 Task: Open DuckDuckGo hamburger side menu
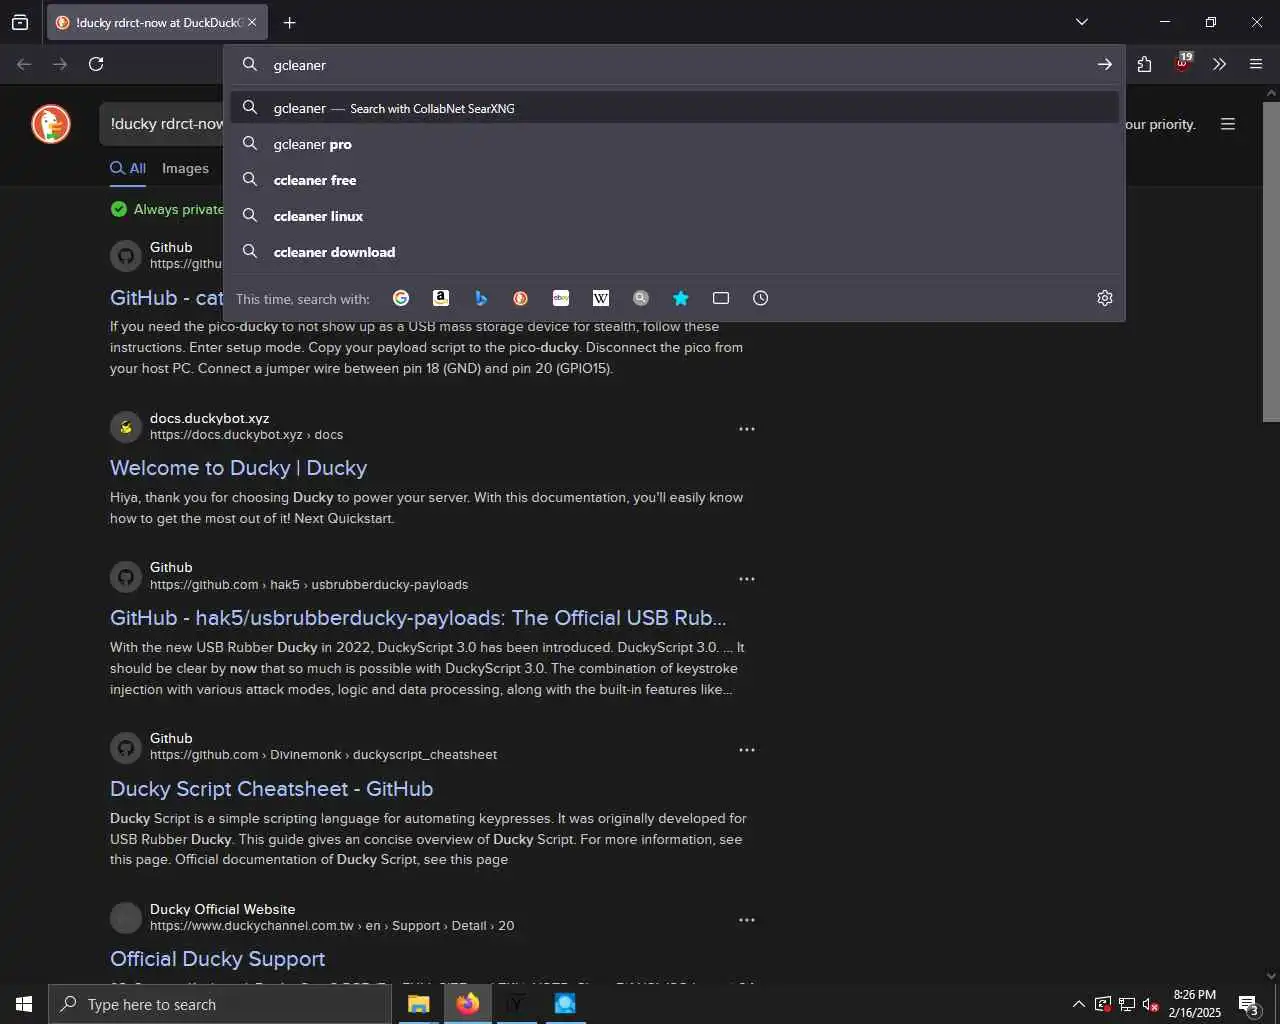1228,124
